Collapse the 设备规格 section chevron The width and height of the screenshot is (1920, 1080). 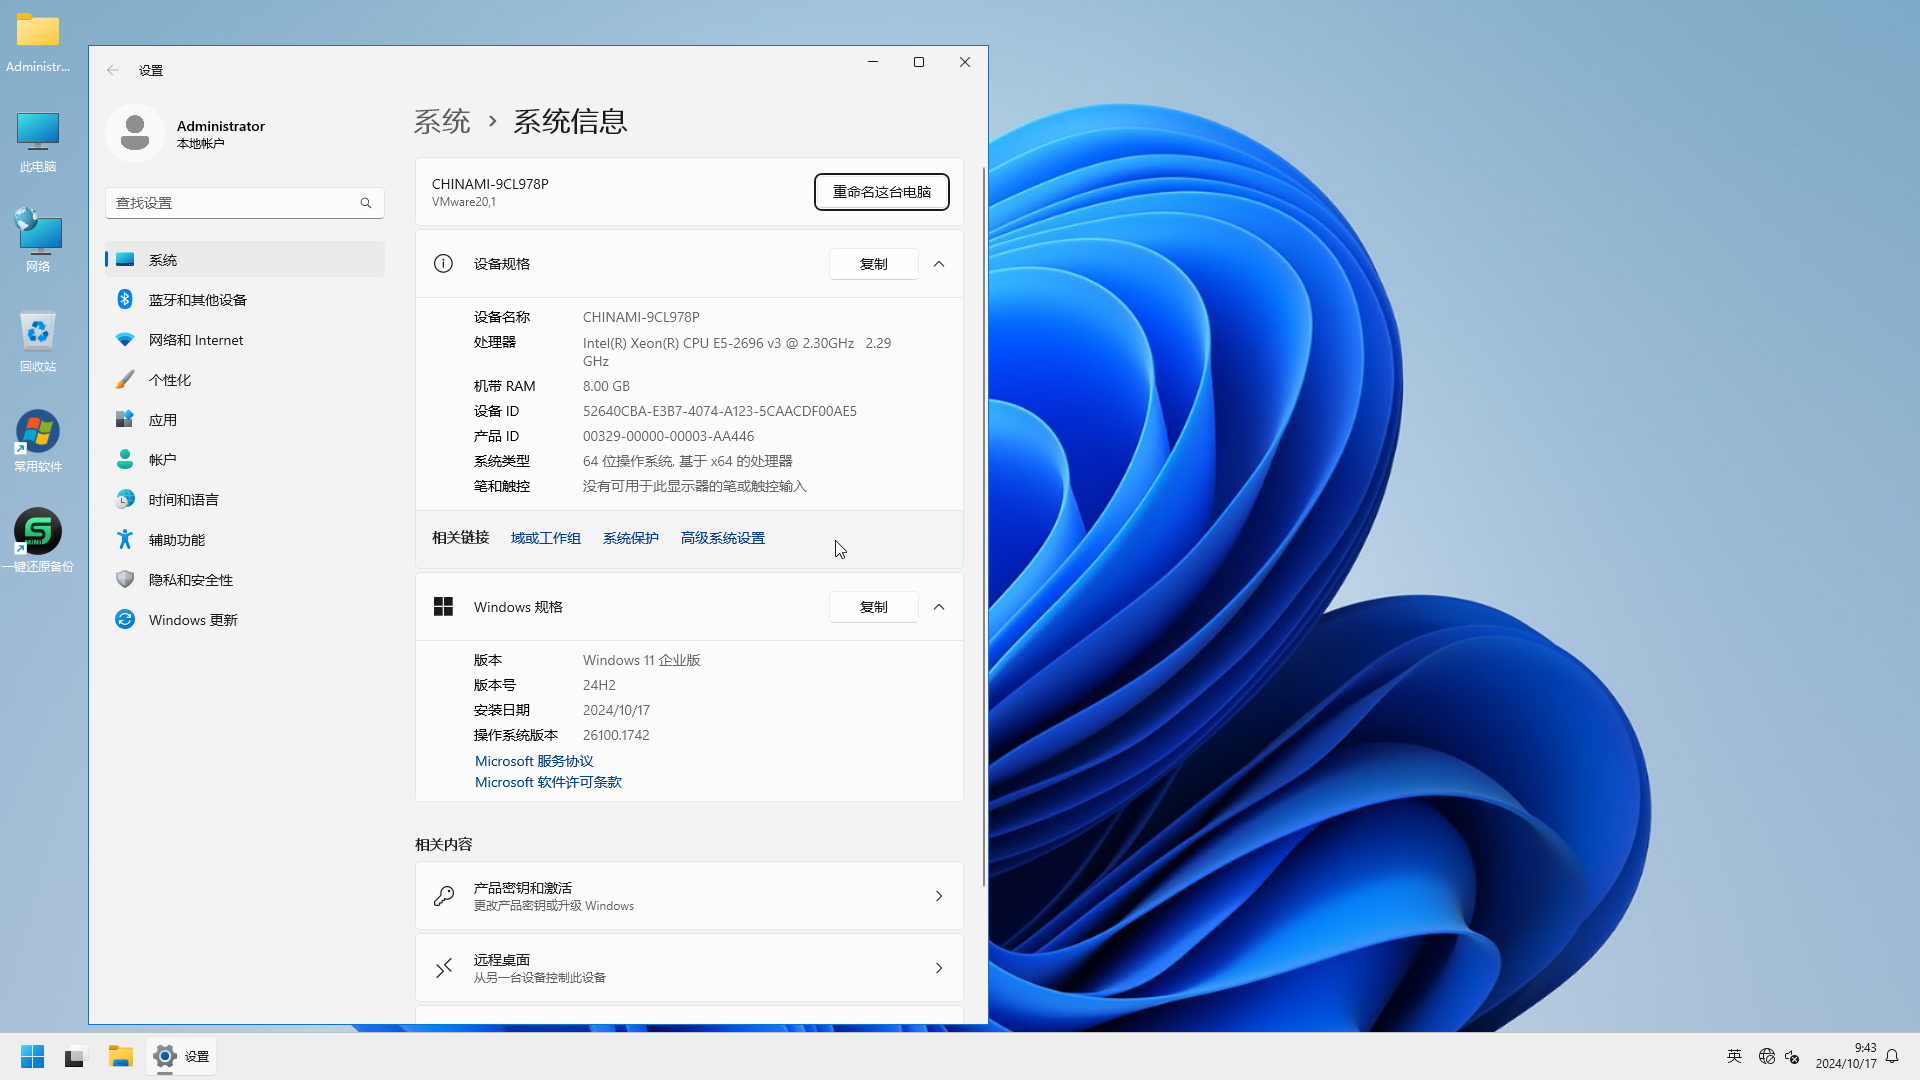click(939, 264)
